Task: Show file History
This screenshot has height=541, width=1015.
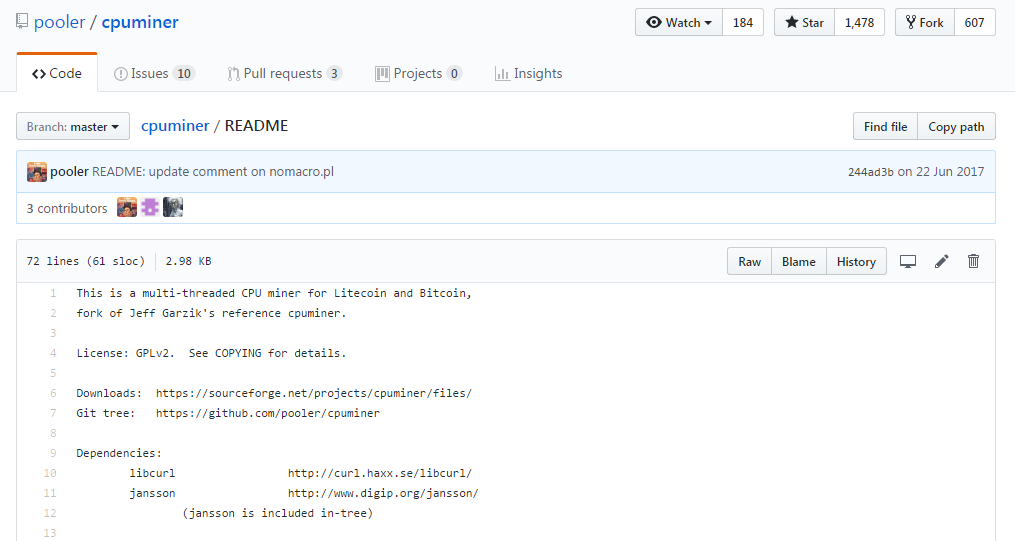Action: [x=856, y=262]
